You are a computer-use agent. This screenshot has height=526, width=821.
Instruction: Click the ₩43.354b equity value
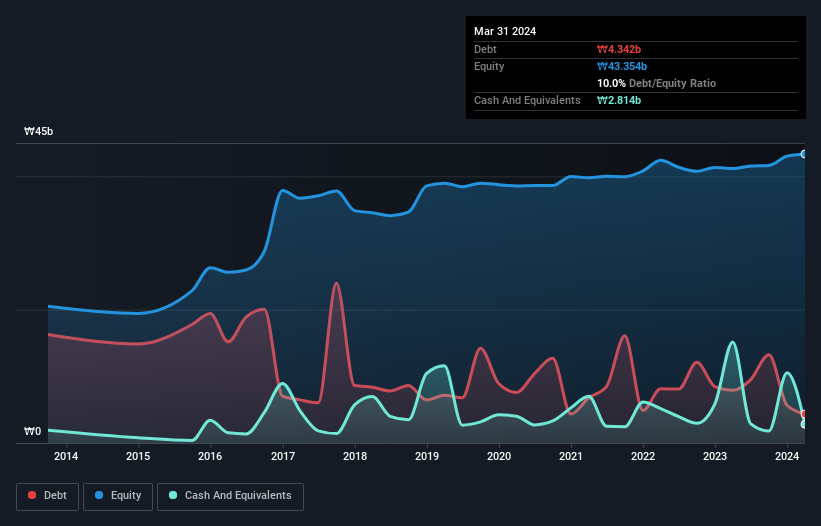(622, 66)
